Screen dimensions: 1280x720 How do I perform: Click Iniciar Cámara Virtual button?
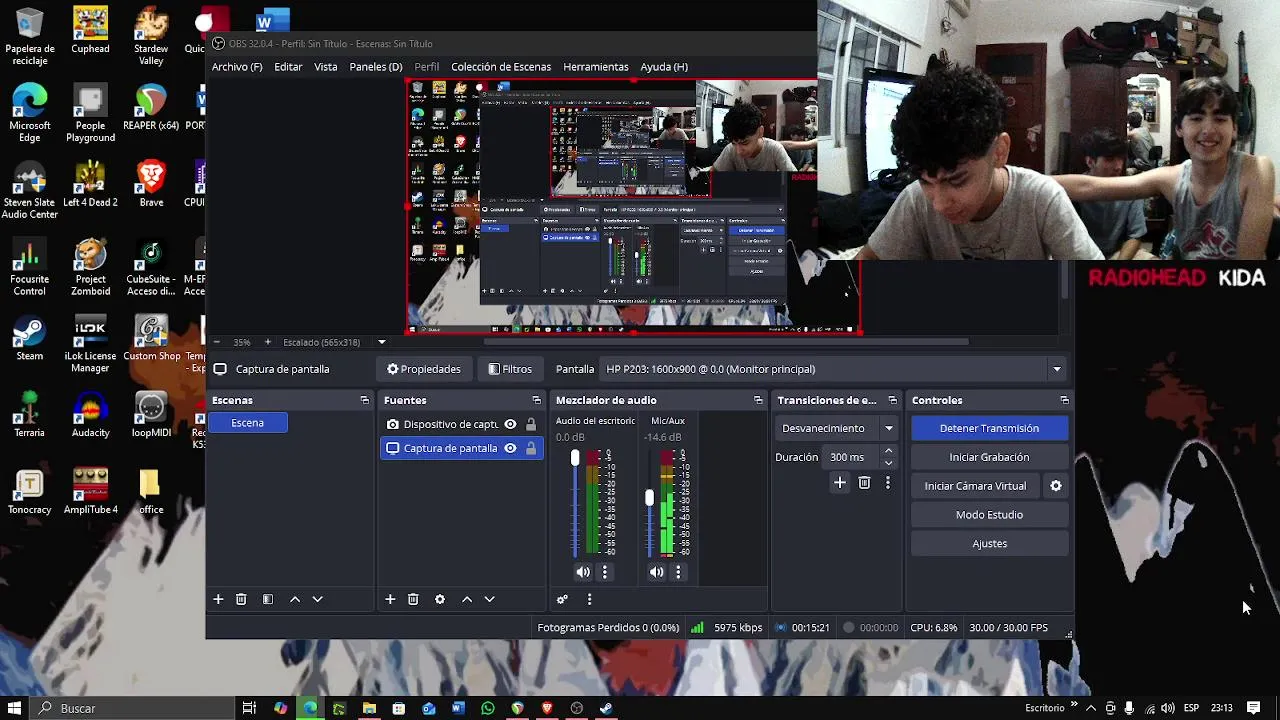(975, 486)
